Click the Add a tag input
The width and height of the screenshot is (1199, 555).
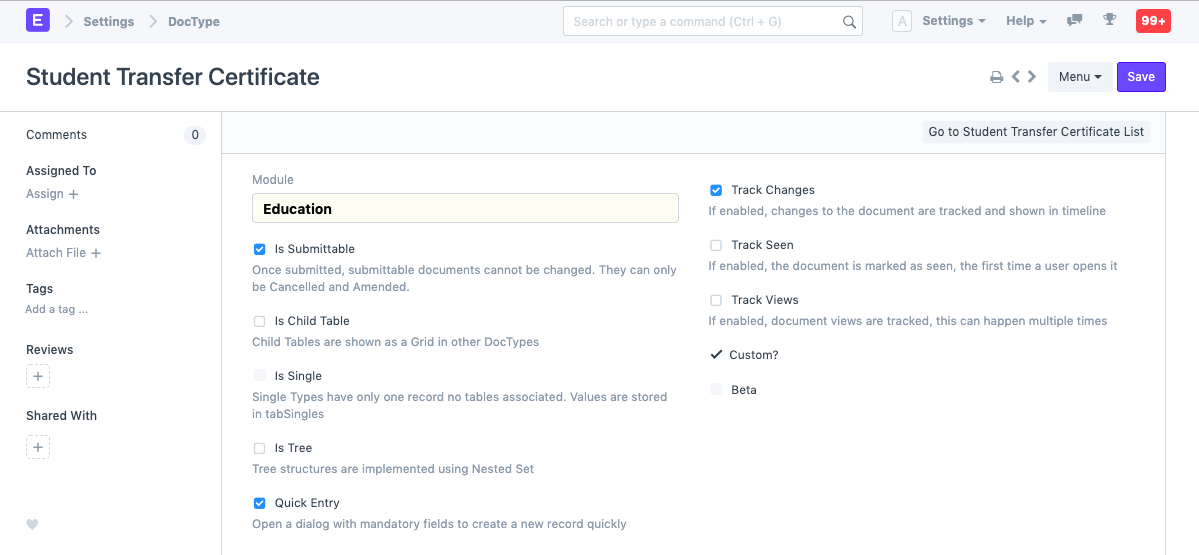point(57,310)
